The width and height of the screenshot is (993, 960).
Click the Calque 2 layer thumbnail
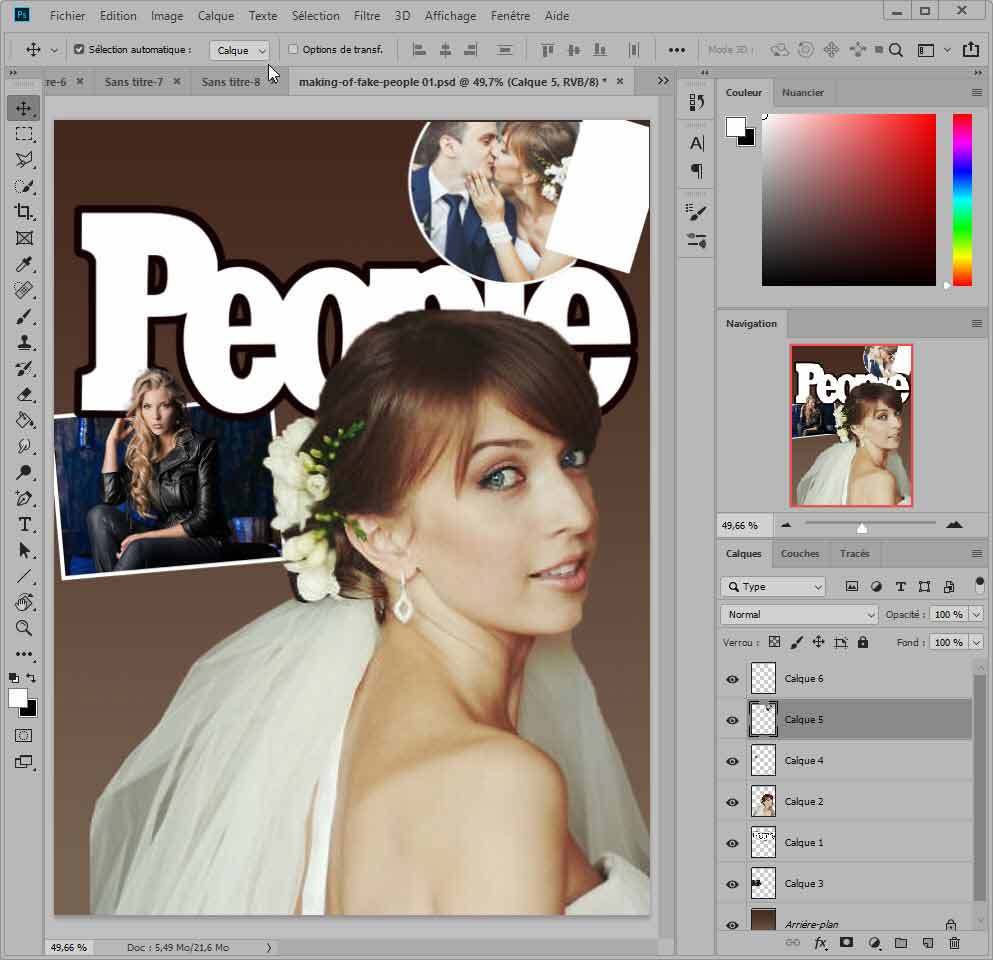[x=763, y=802]
